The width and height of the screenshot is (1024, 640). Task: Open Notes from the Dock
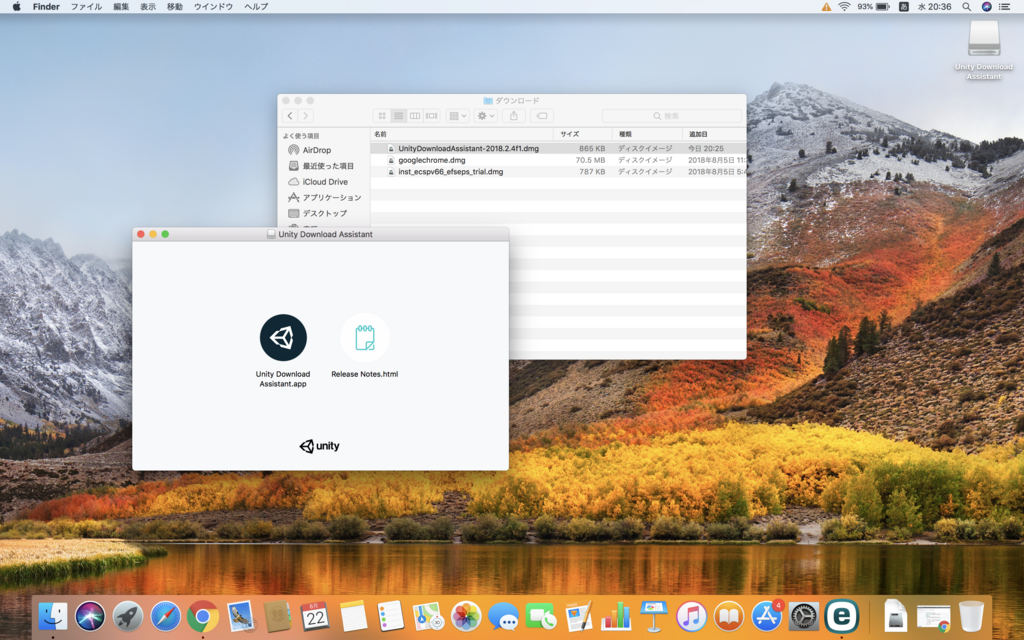tap(353, 616)
